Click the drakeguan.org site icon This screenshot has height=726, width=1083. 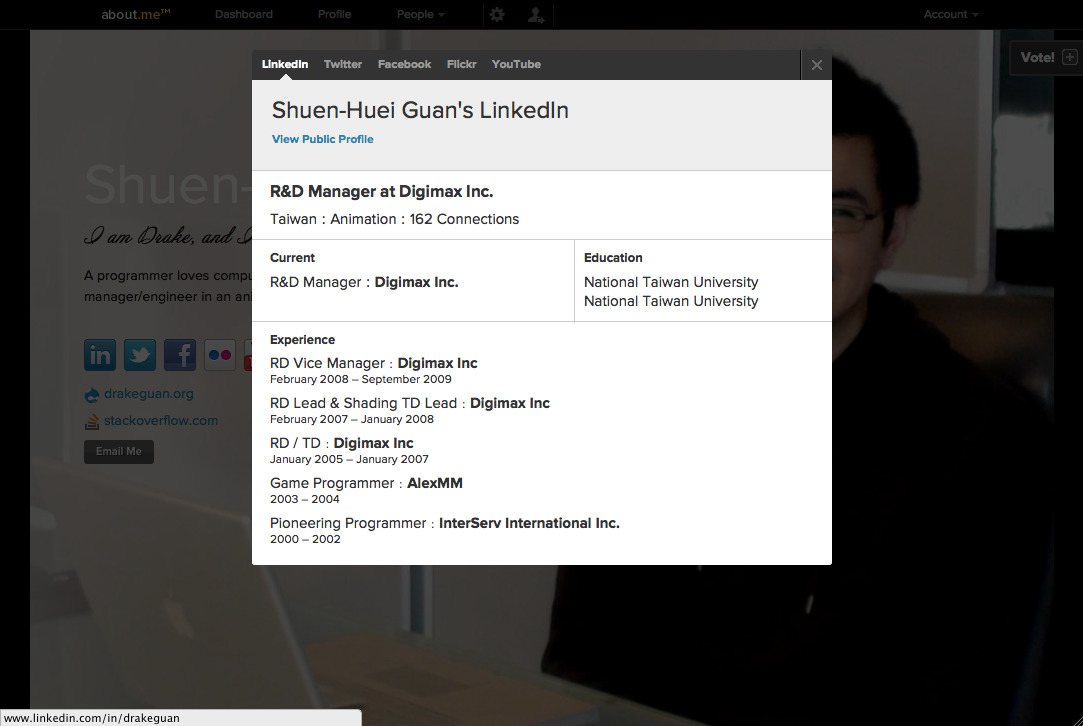click(x=92, y=394)
